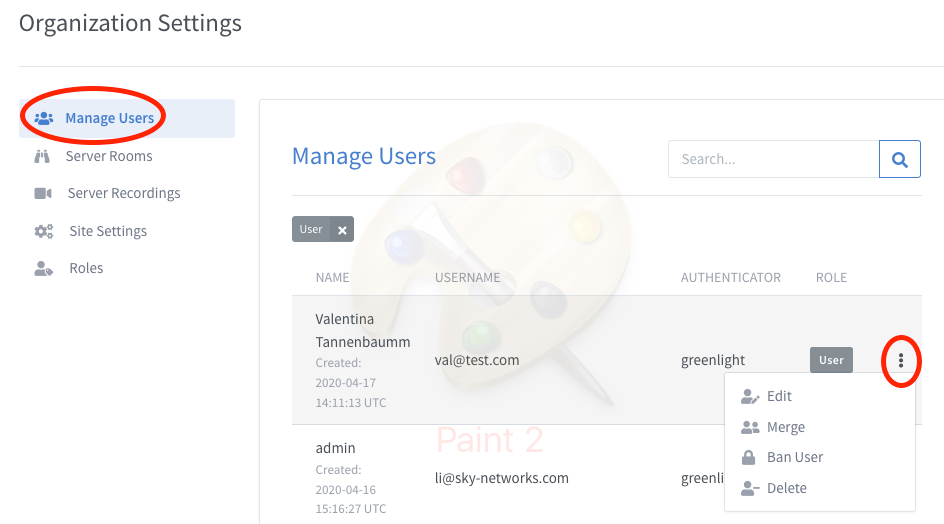This screenshot has height=524, width=944.
Task: Go to Server Recordings
Action: (123, 193)
